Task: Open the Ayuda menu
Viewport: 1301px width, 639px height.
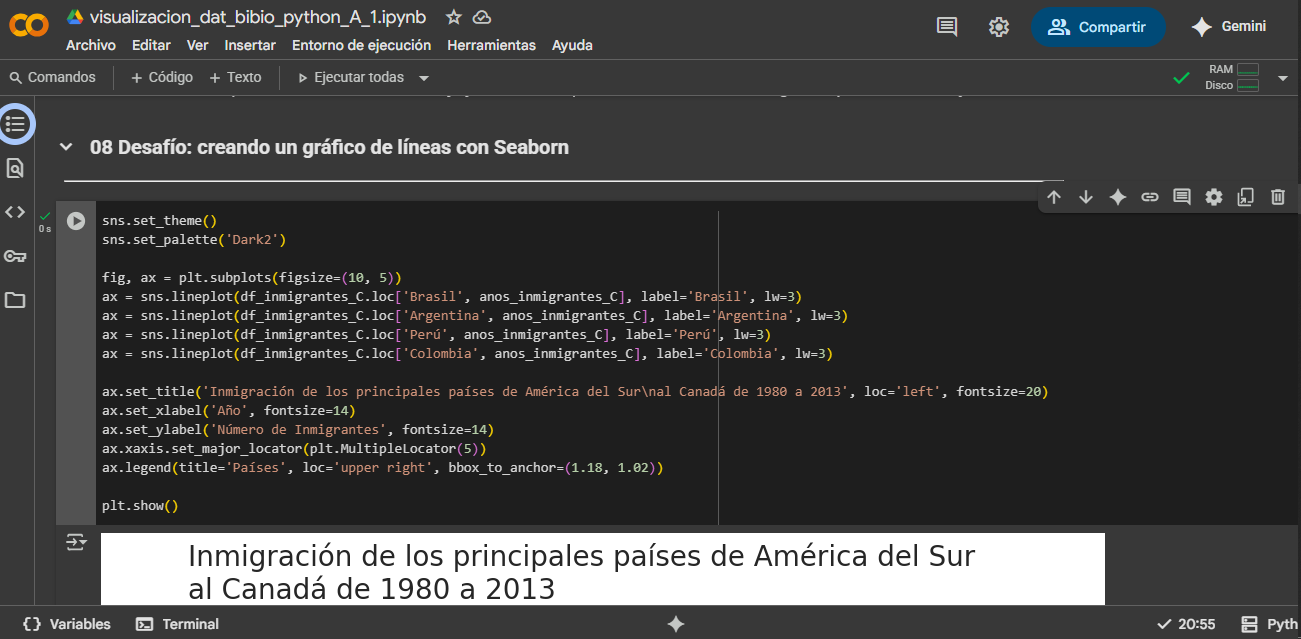Action: click(x=572, y=45)
